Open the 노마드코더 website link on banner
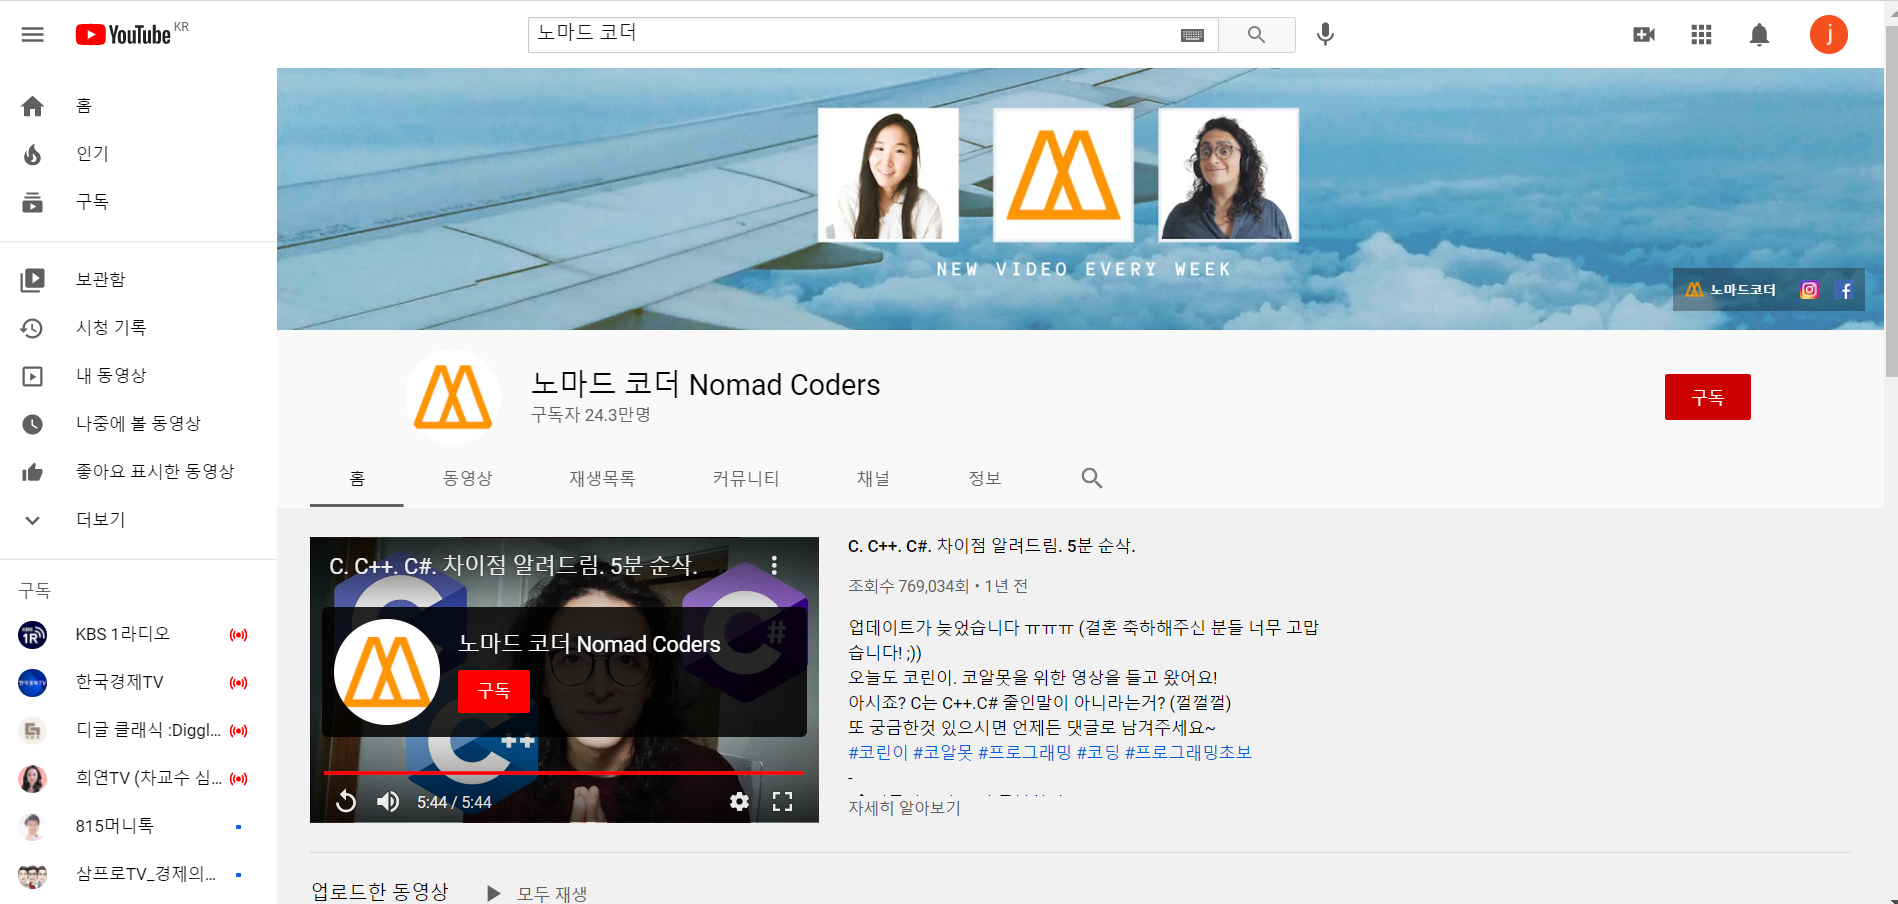This screenshot has height=904, width=1898. point(1731,290)
